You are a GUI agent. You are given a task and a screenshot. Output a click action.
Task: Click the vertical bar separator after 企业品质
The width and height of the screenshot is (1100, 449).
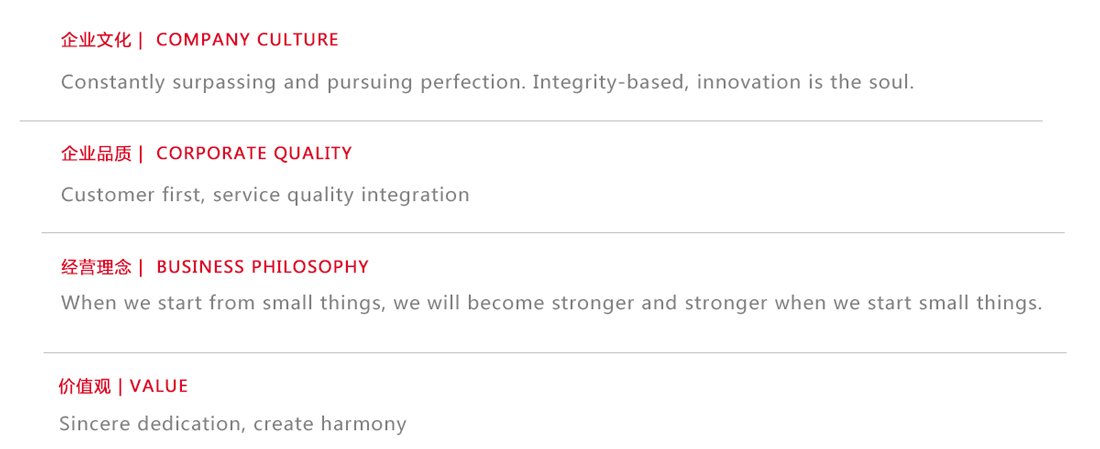coord(141,154)
